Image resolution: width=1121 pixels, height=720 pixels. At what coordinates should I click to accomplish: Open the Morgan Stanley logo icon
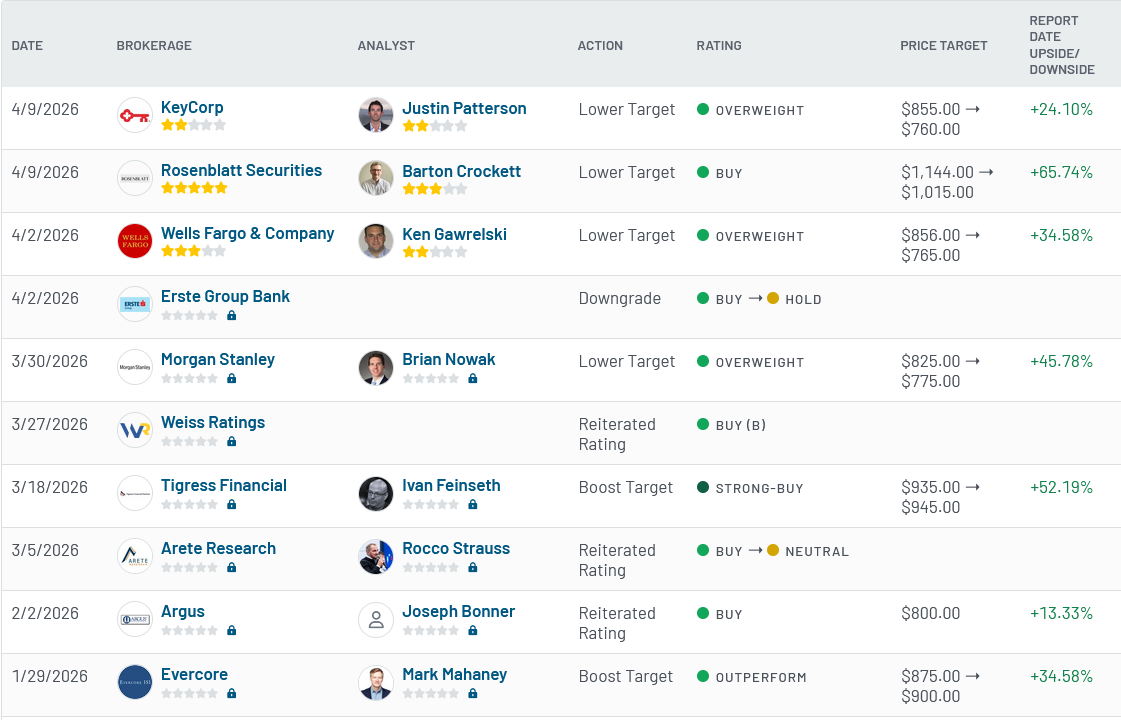(134, 367)
